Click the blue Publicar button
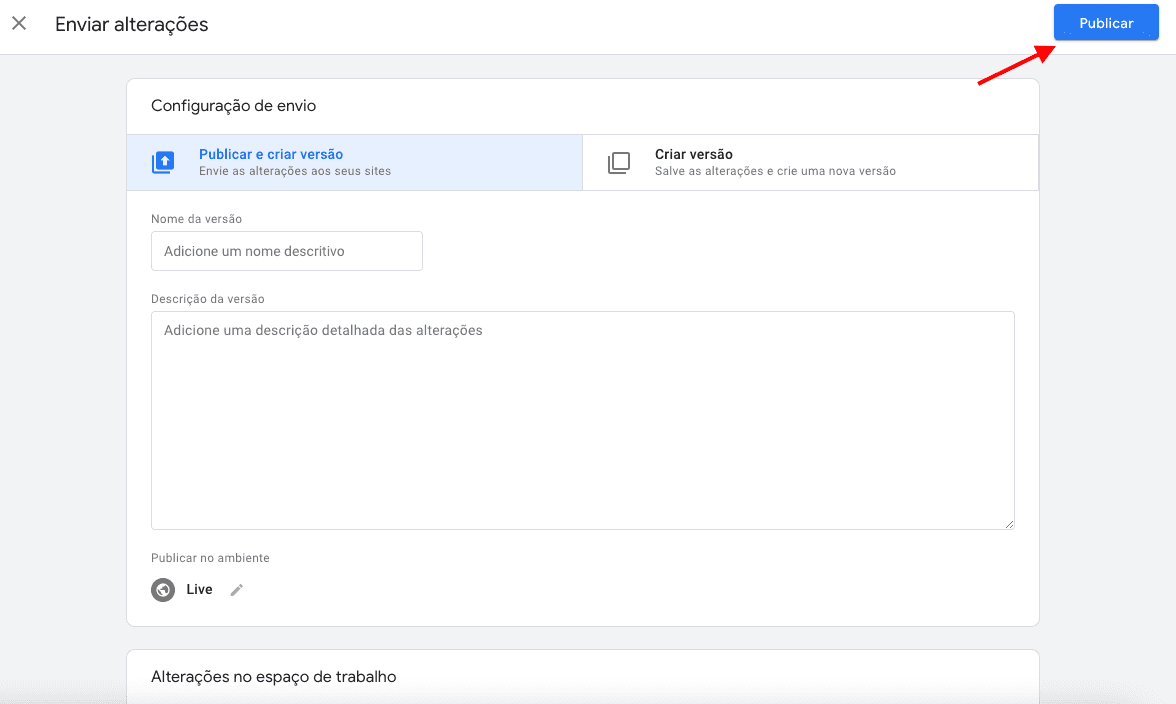The height and width of the screenshot is (704, 1176). 1105,23
